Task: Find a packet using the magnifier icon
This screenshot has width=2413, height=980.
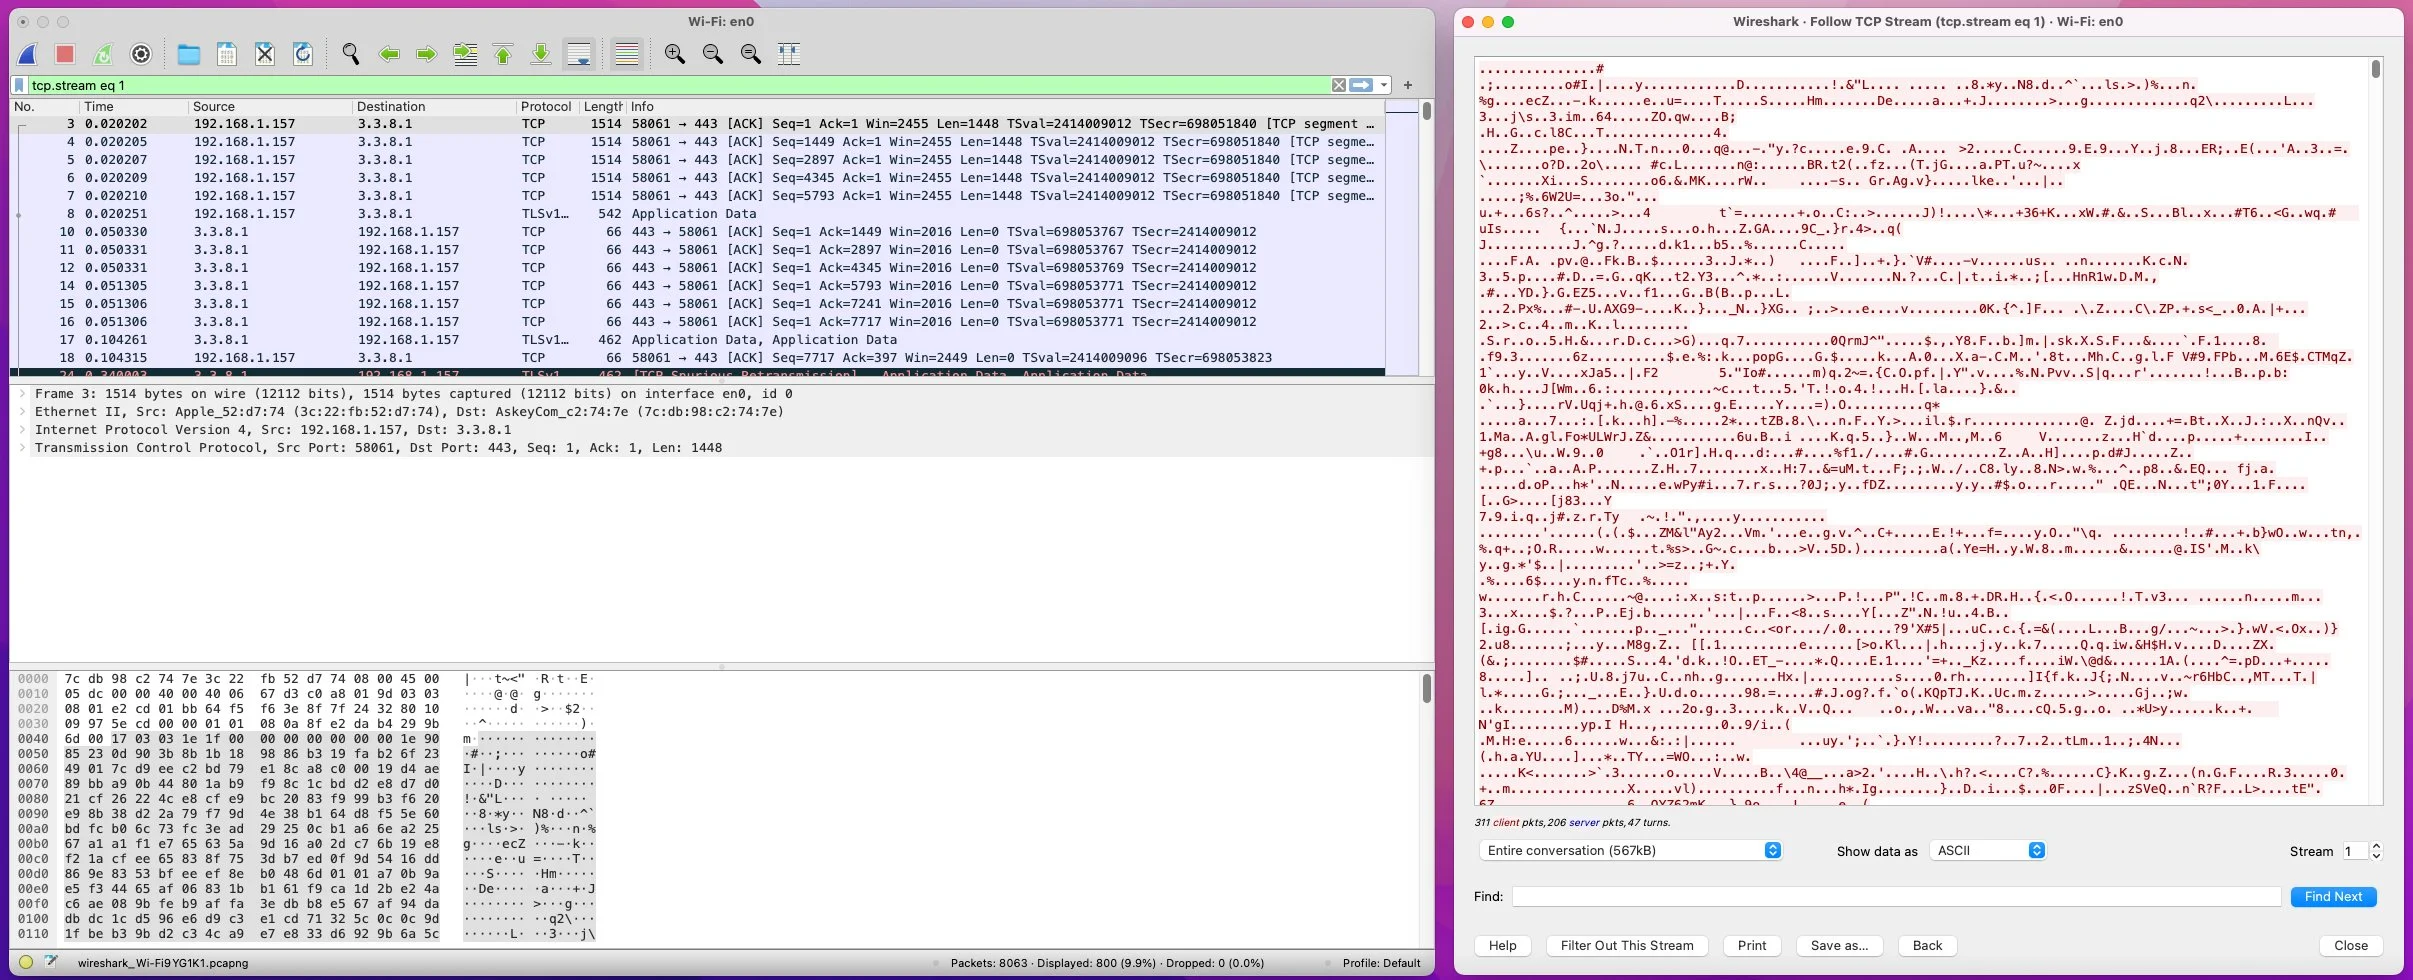Action: (x=349, y=53)
